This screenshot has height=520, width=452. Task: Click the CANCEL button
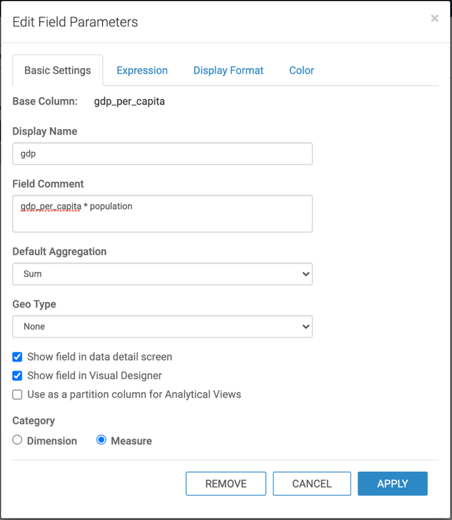click(312, 484)
